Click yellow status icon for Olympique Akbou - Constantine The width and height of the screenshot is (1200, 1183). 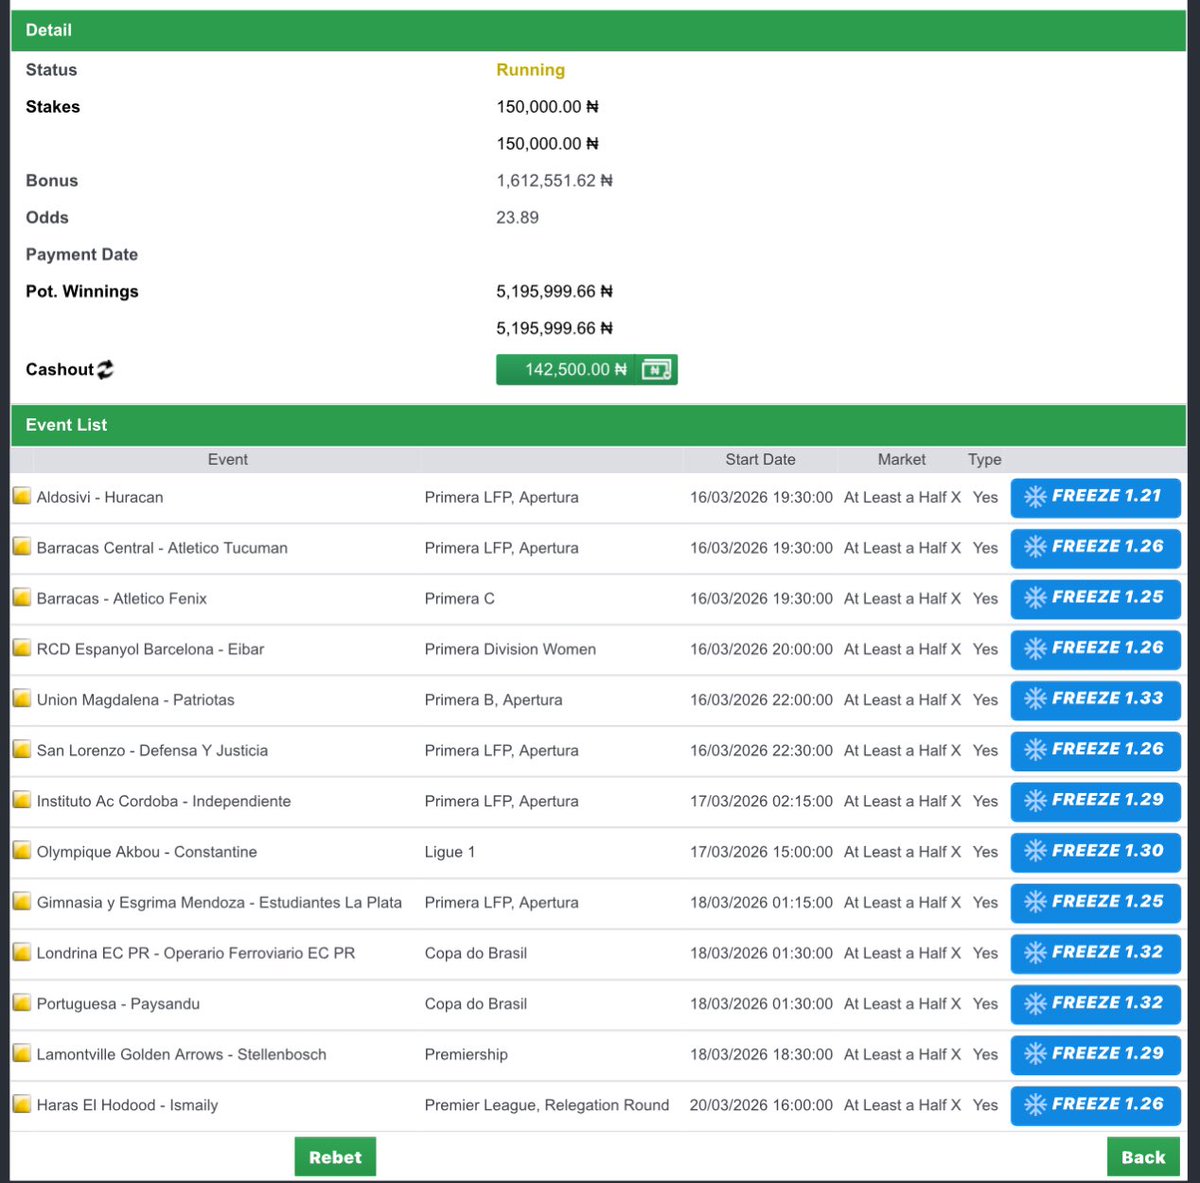point(22,851)
